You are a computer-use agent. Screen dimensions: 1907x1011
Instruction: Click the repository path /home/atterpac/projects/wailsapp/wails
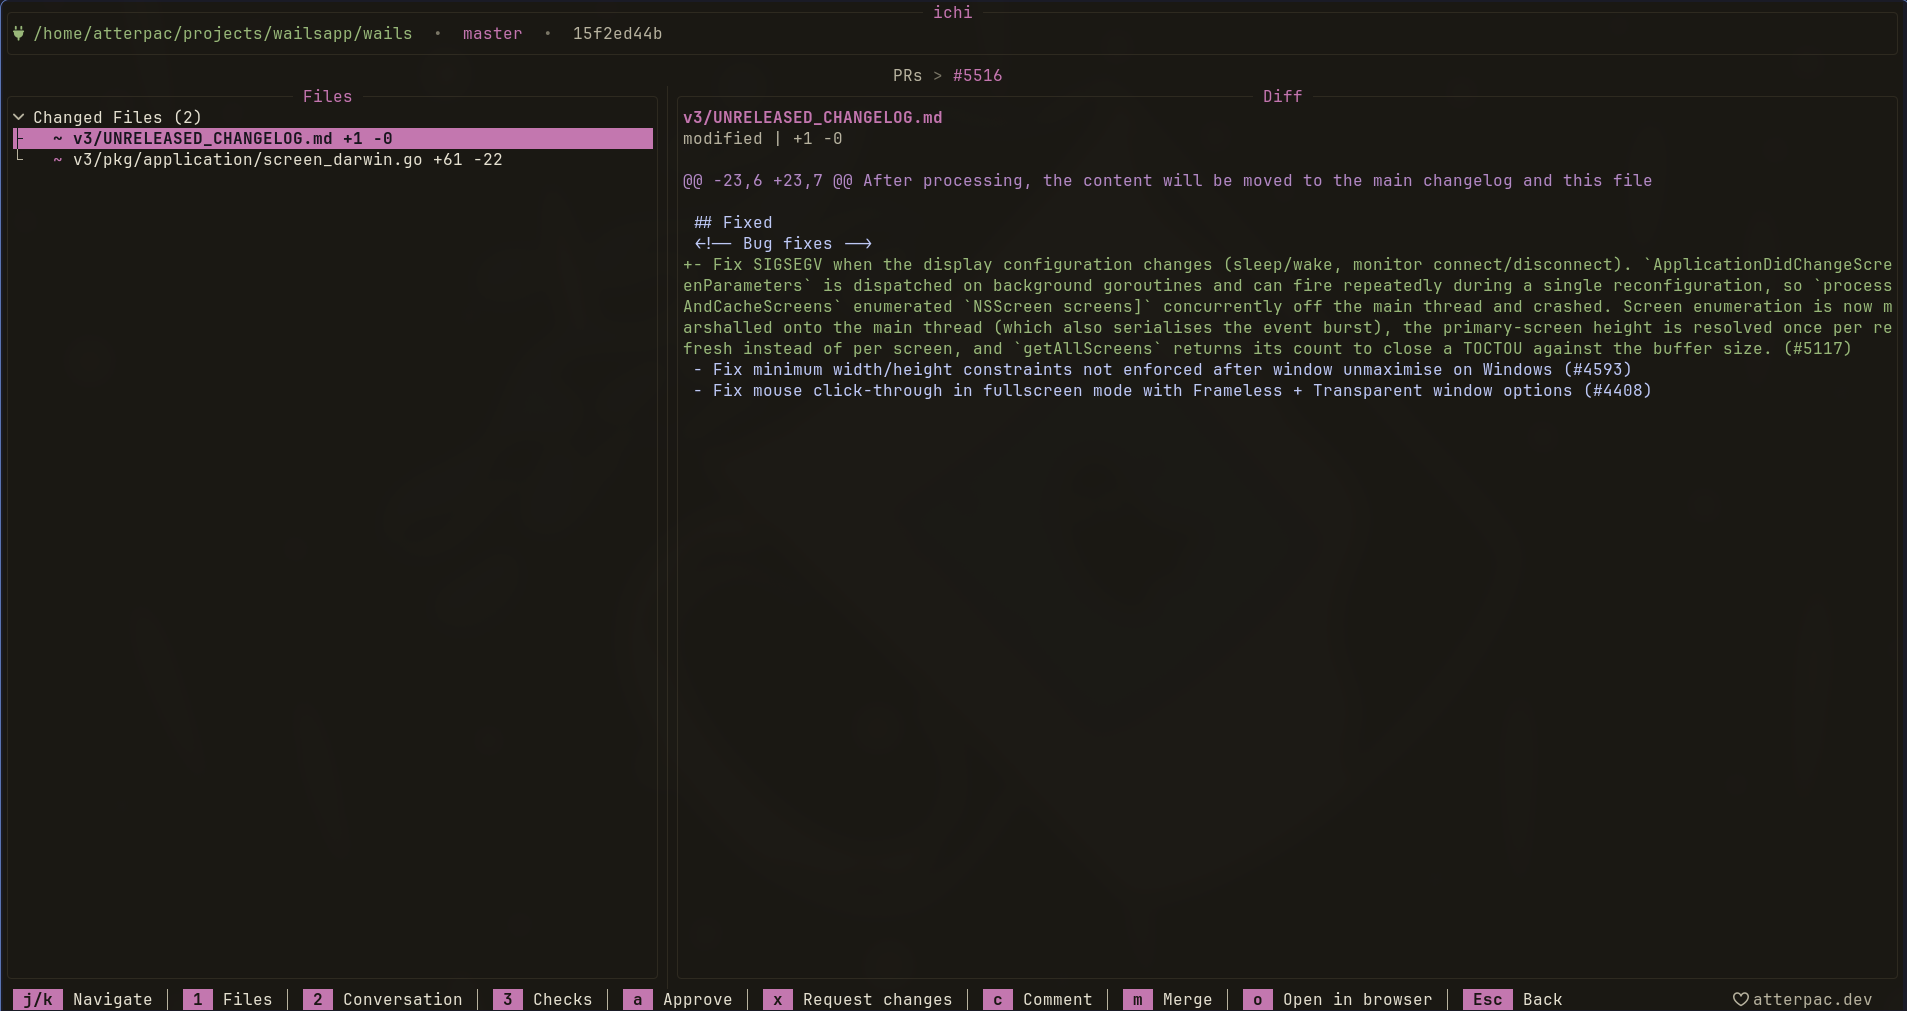(223, 33)
